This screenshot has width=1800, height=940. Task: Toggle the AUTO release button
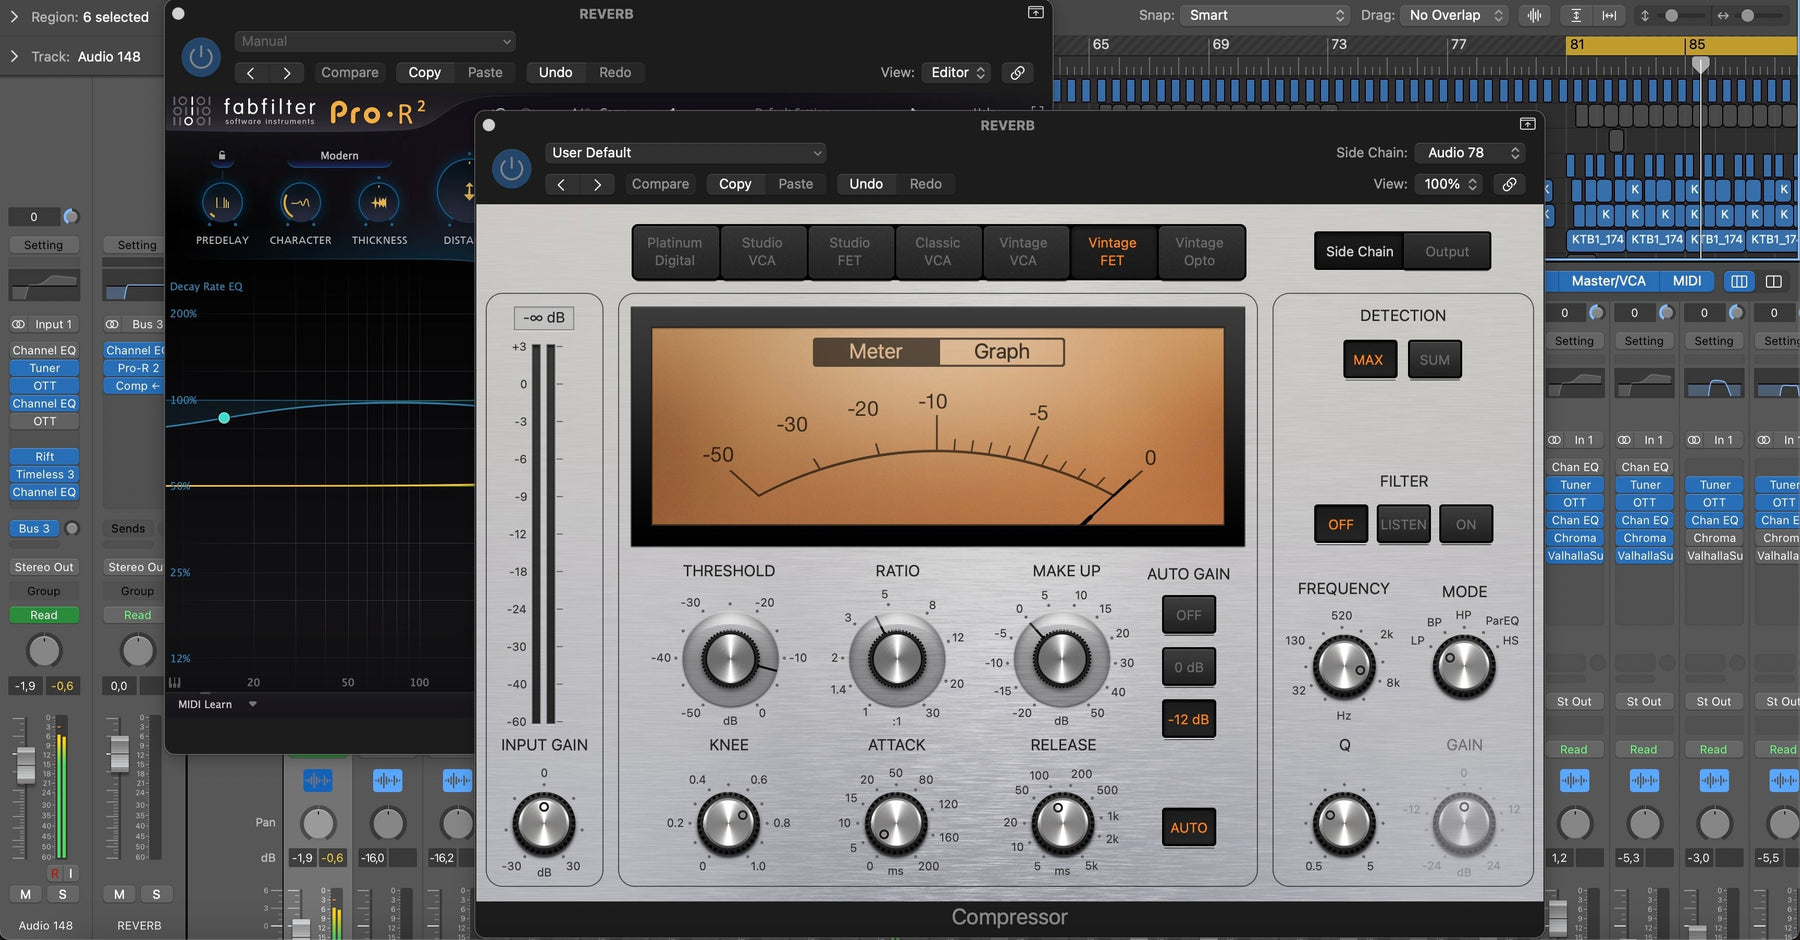pos(1189,827)
